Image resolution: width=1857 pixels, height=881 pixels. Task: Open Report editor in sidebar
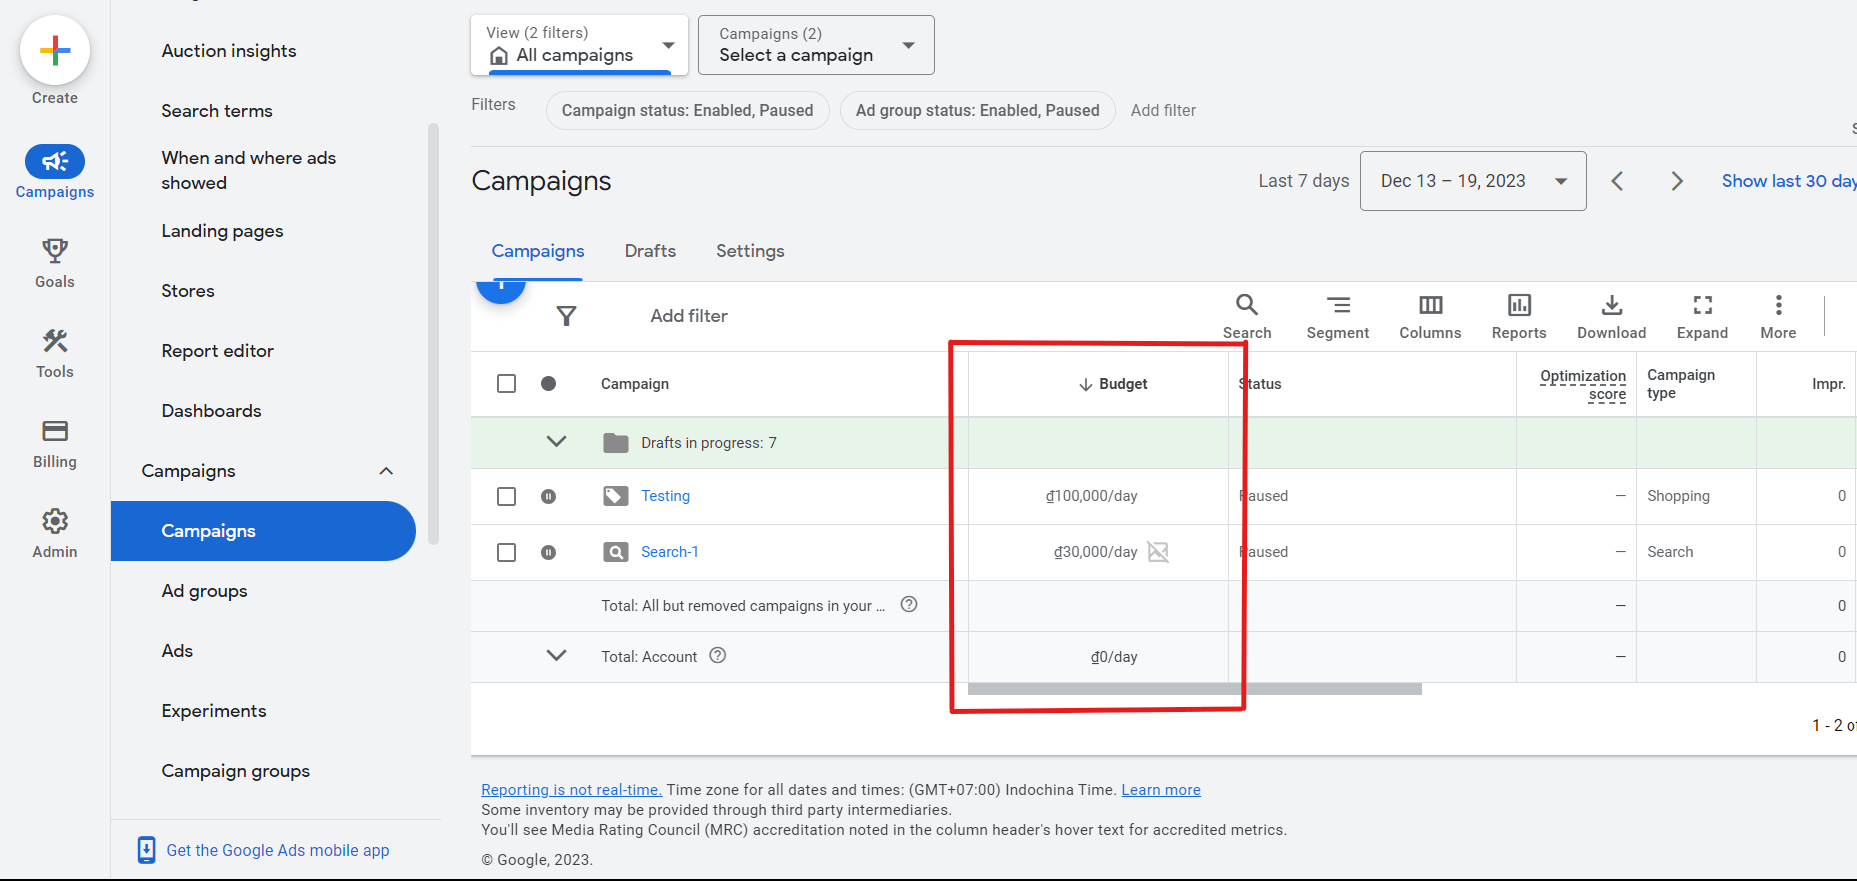coord(217,351)
